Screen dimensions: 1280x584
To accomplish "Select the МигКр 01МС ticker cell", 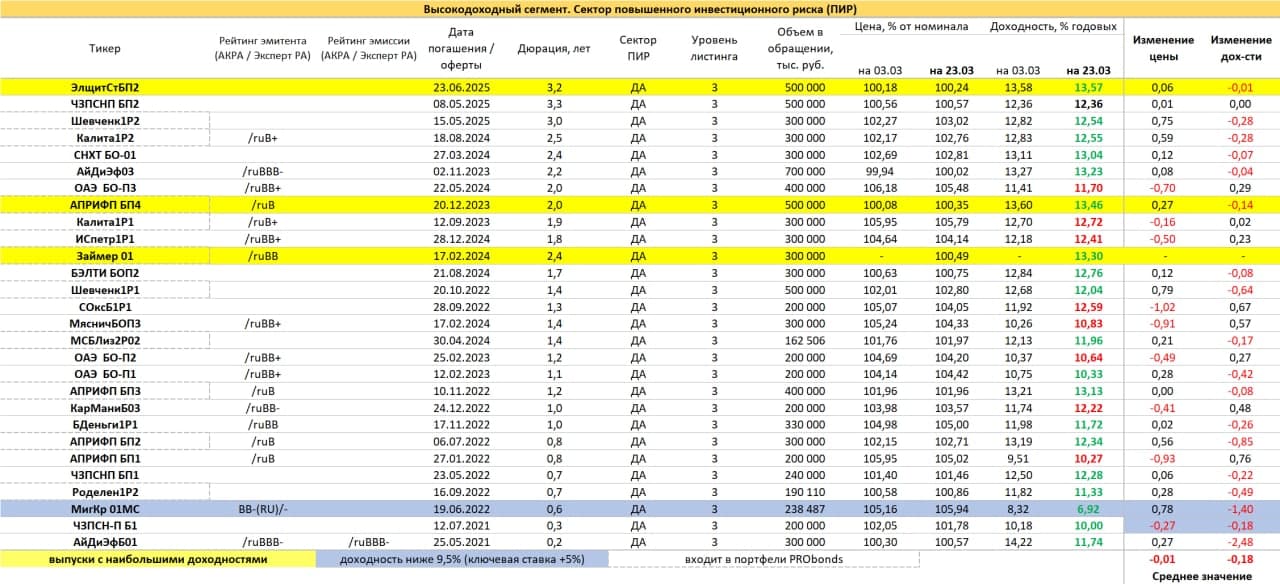I will [x=105, y=509].
